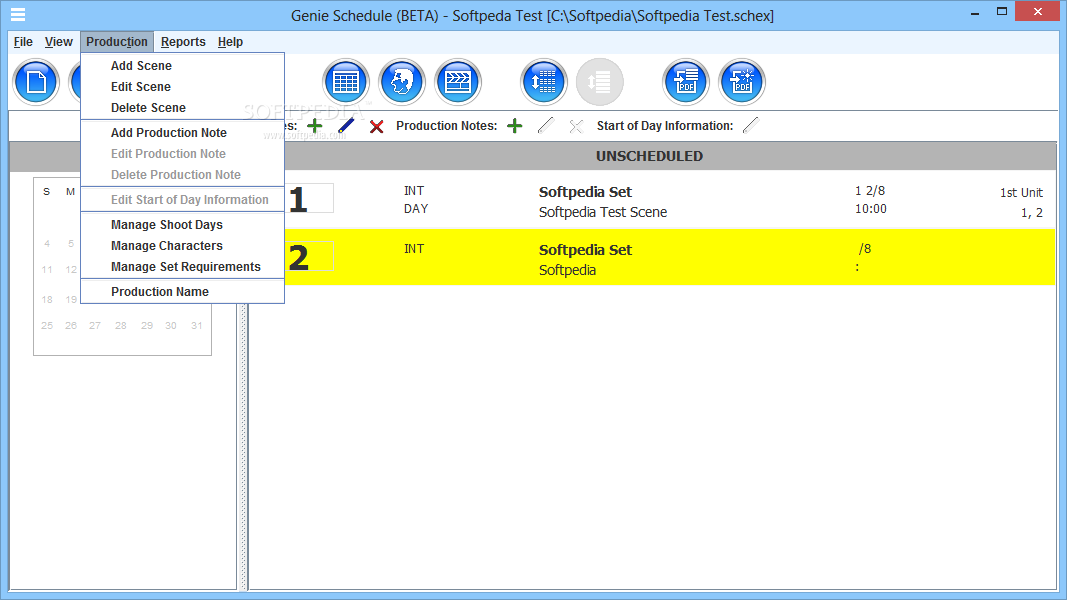Maximize the Genie Schedule window
1067x600 pixels.
point(1002,12)
